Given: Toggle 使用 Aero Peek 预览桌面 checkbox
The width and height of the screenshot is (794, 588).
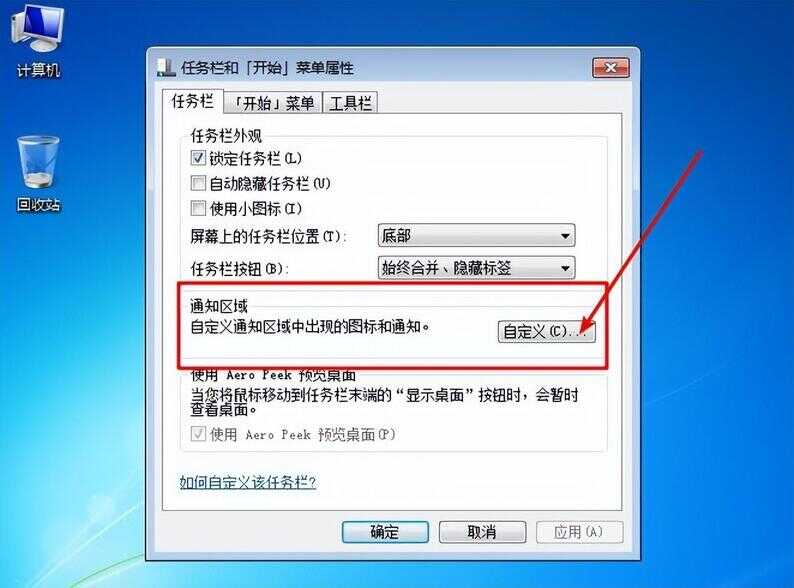Looking at the screenshot, I should pos(198,434).
